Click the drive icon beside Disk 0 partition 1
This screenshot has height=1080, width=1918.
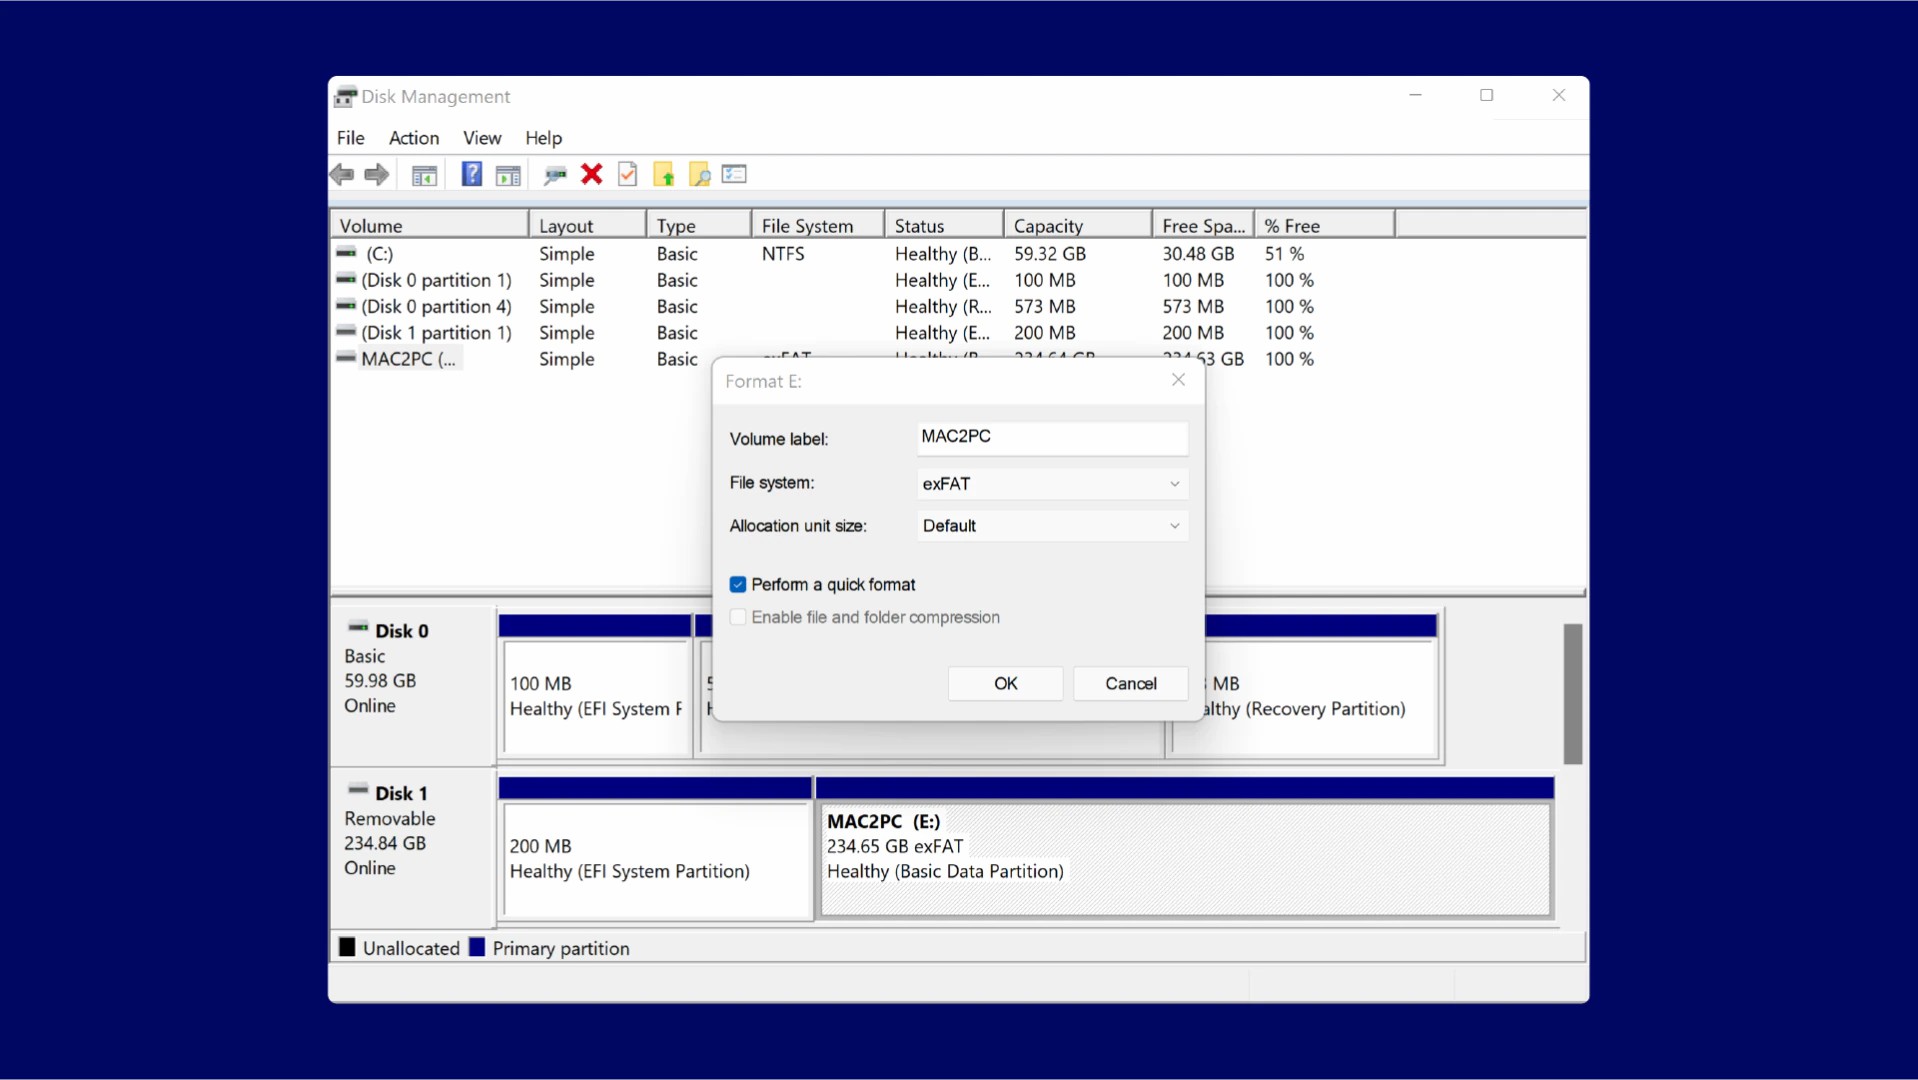[346, 279]
